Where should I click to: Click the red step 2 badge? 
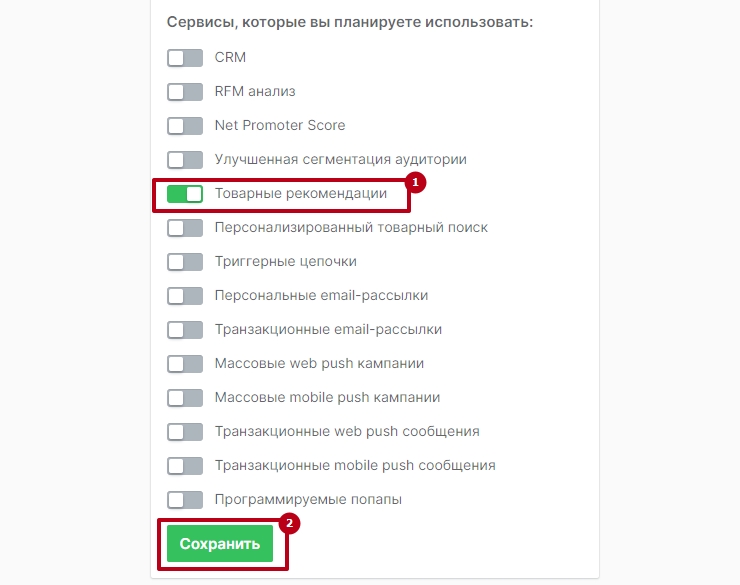[x=290, y=522]
